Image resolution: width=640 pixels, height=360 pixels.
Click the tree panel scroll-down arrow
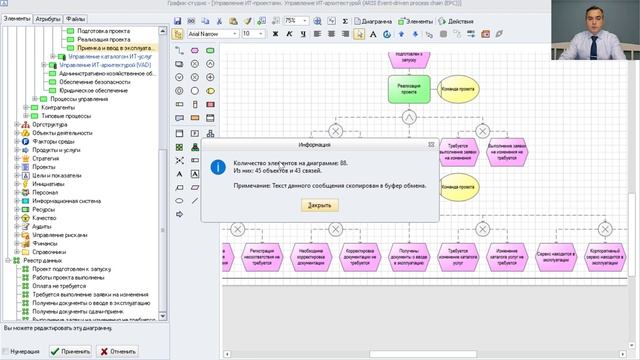162,316
